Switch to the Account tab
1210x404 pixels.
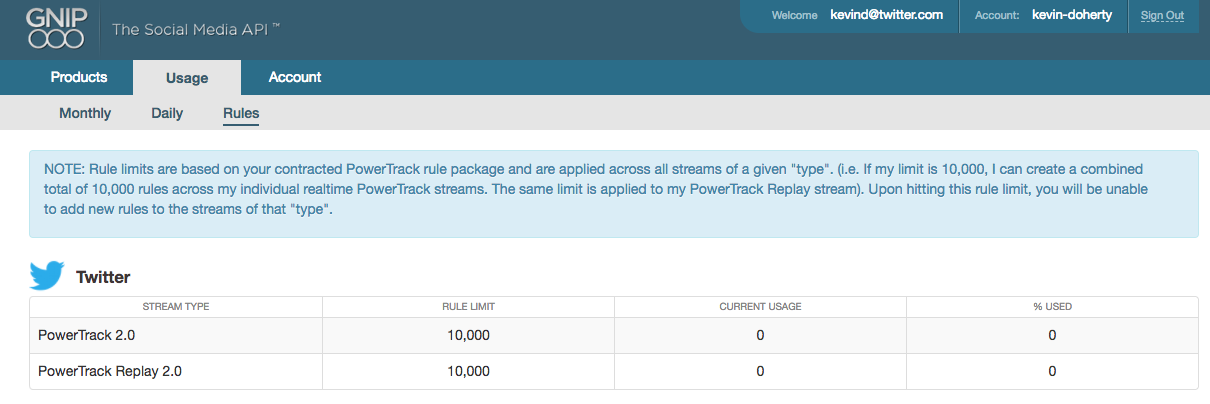(x=295, y=77)
